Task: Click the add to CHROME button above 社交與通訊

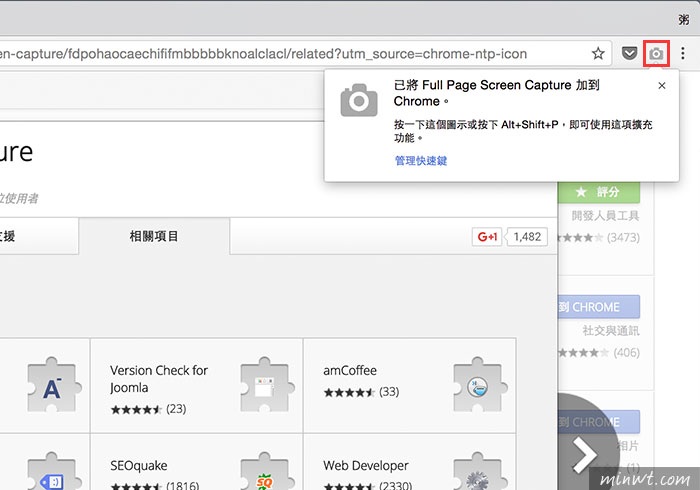Action: 599,307
